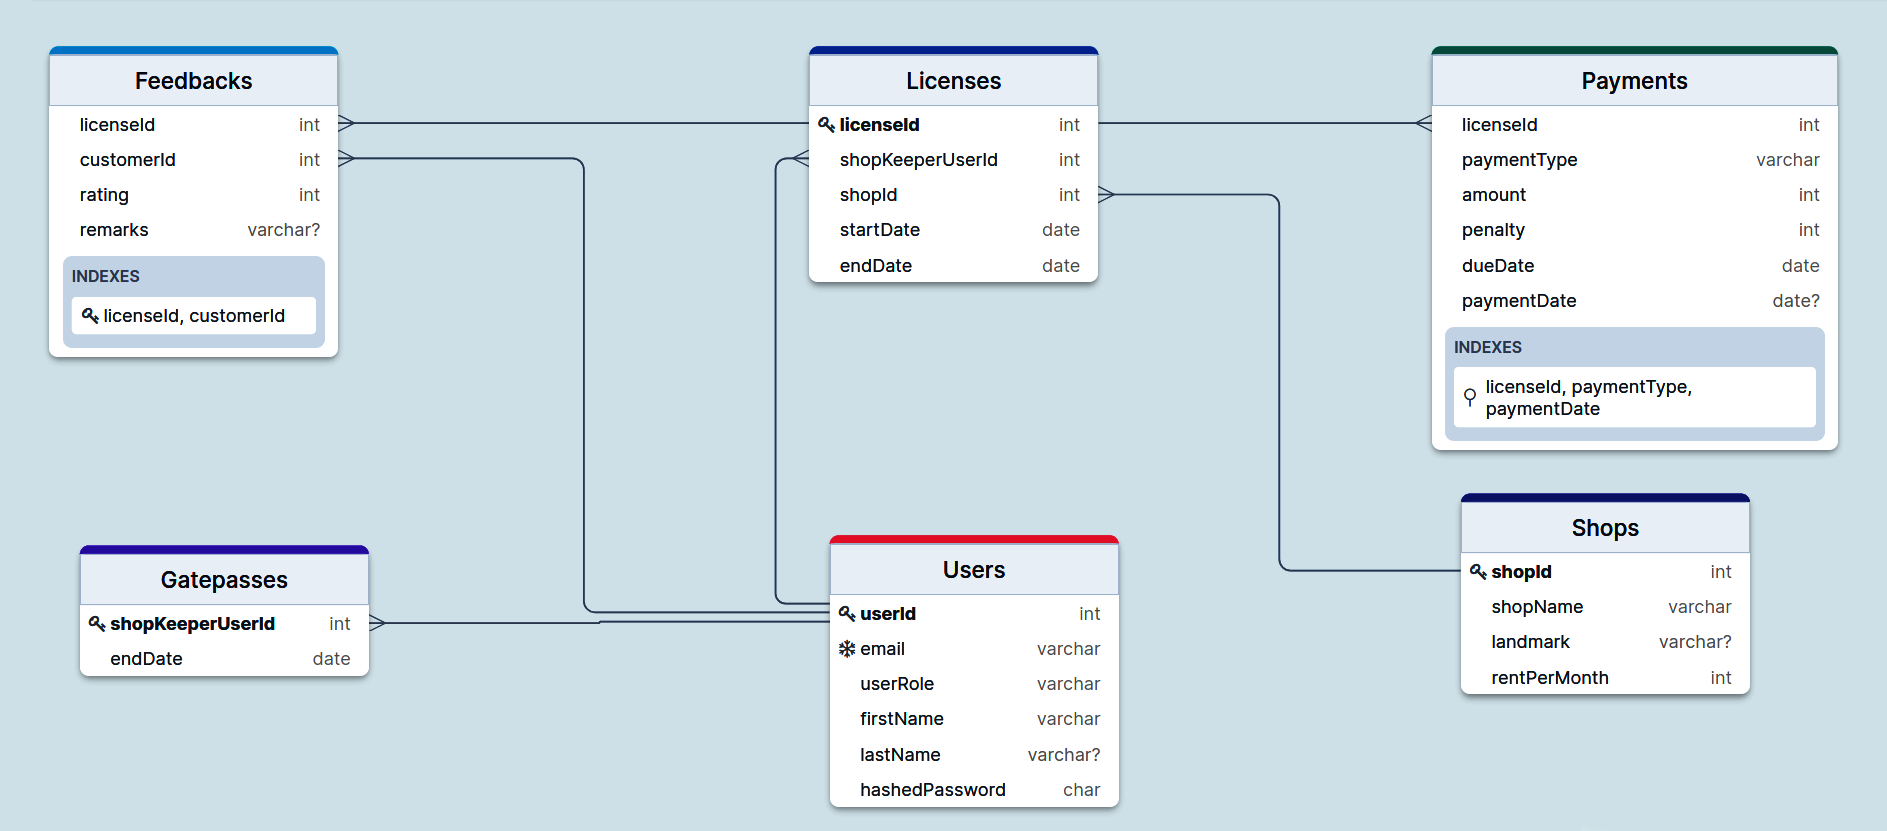
Task: Click the hashedPassword column in Users
Action: tap(974, 790)
